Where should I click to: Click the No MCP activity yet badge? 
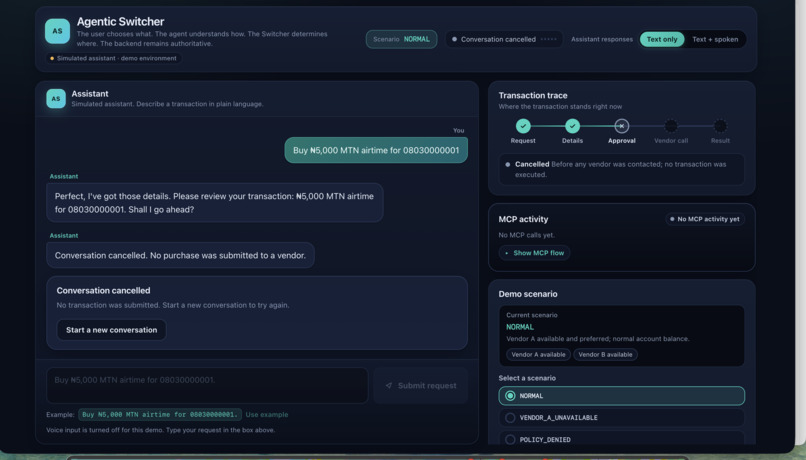[x=705, y=219]
